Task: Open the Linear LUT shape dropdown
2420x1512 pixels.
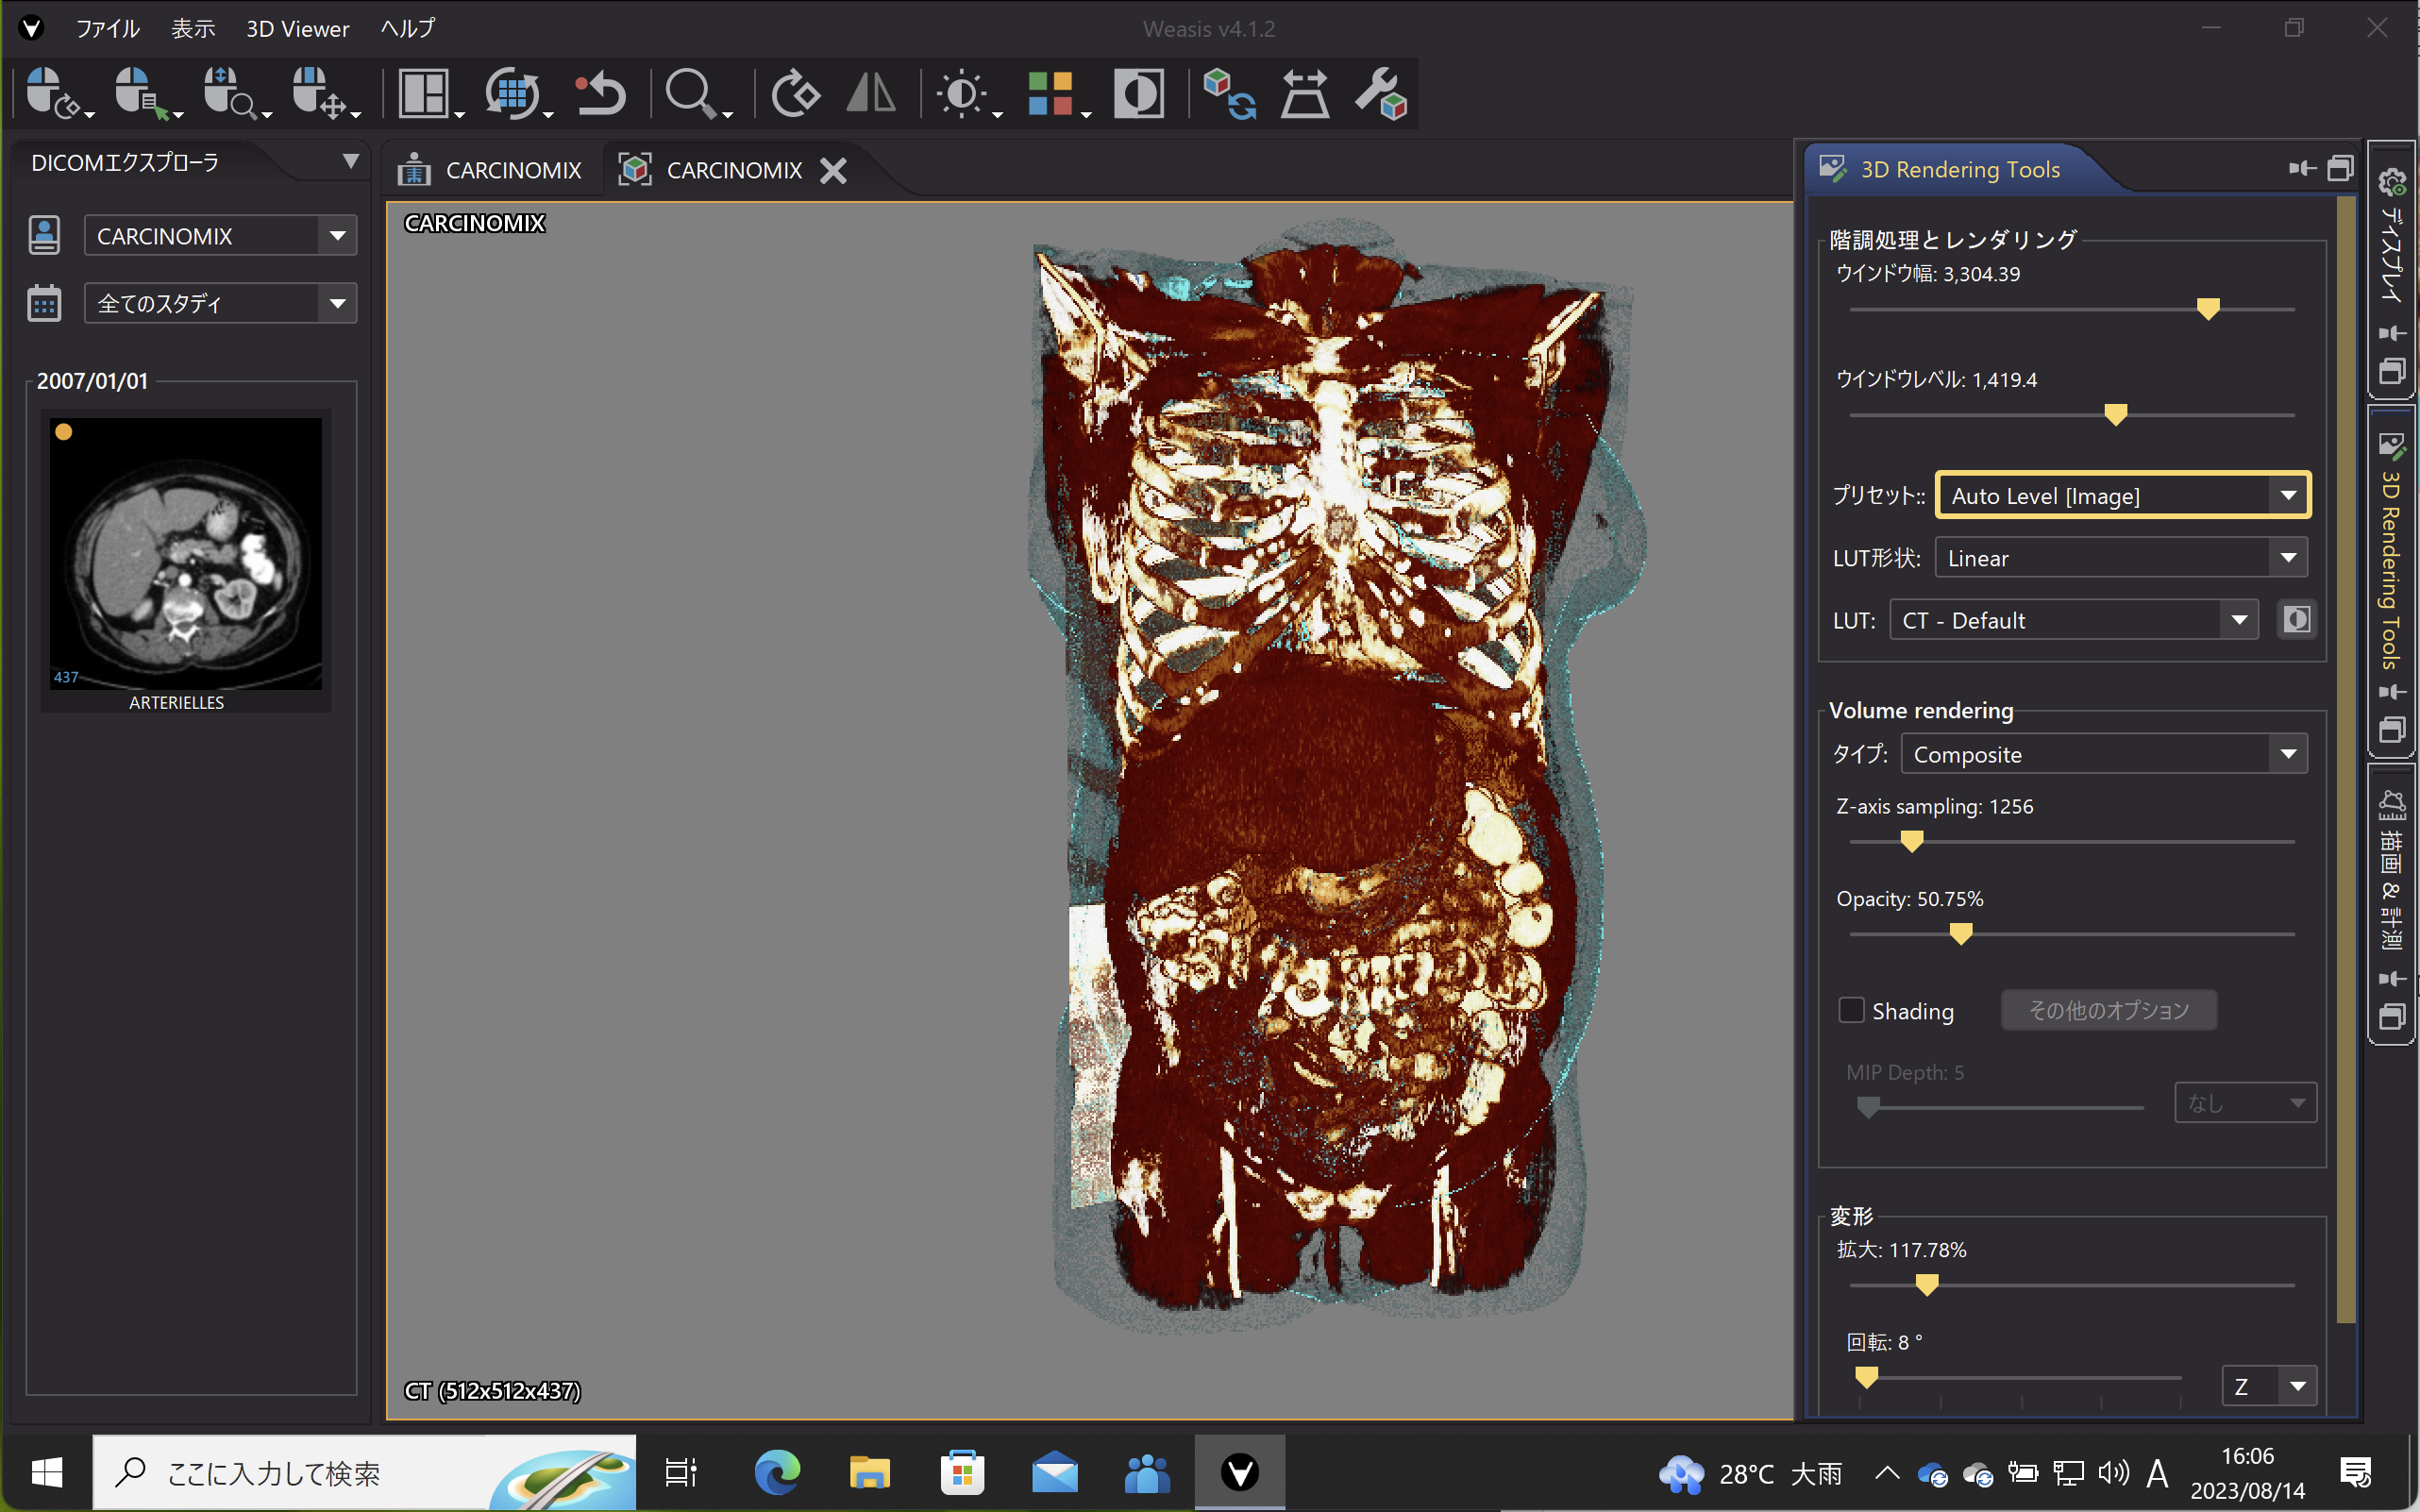Action: [2120, 558]
